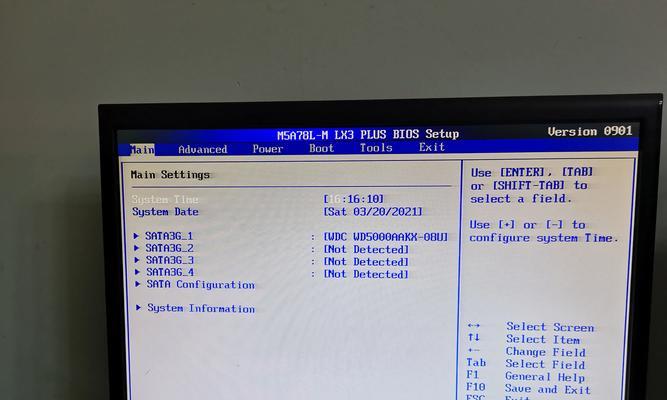The height and width of the screenshot is (400, 667).
Task: Click the Tab key label
Action: pyautogui.click(x=476, y=363)
